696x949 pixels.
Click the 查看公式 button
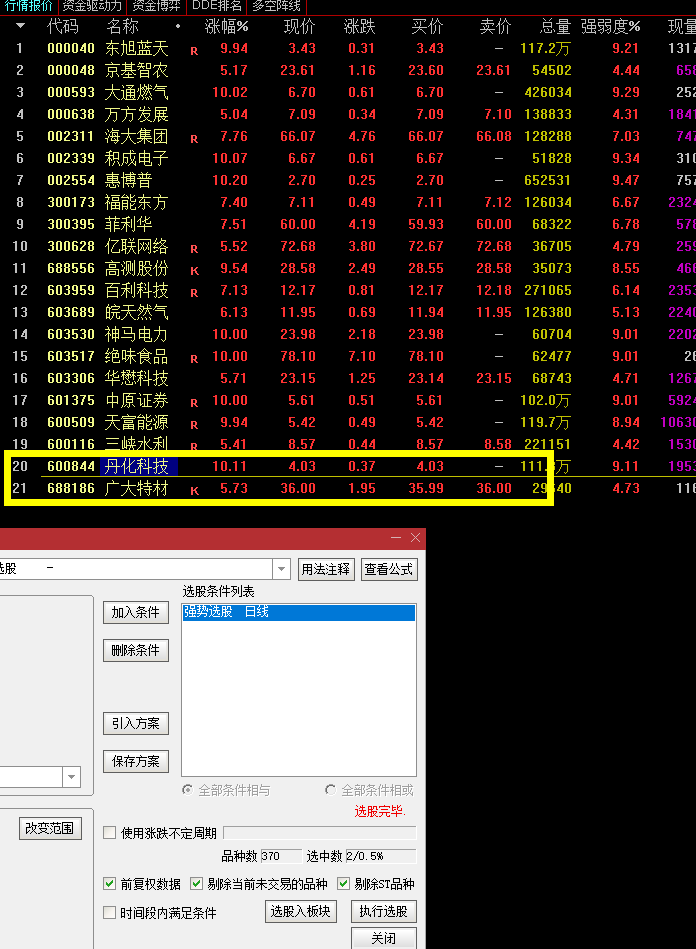tap(389, 570)
